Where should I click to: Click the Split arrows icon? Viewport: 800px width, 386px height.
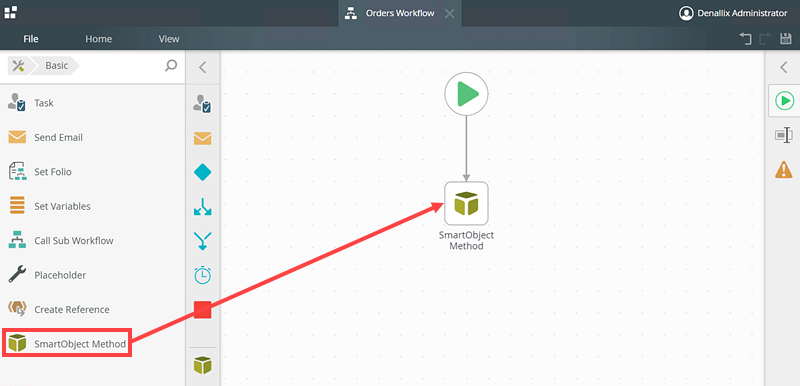pyautogui.click(x=203, y=207)
